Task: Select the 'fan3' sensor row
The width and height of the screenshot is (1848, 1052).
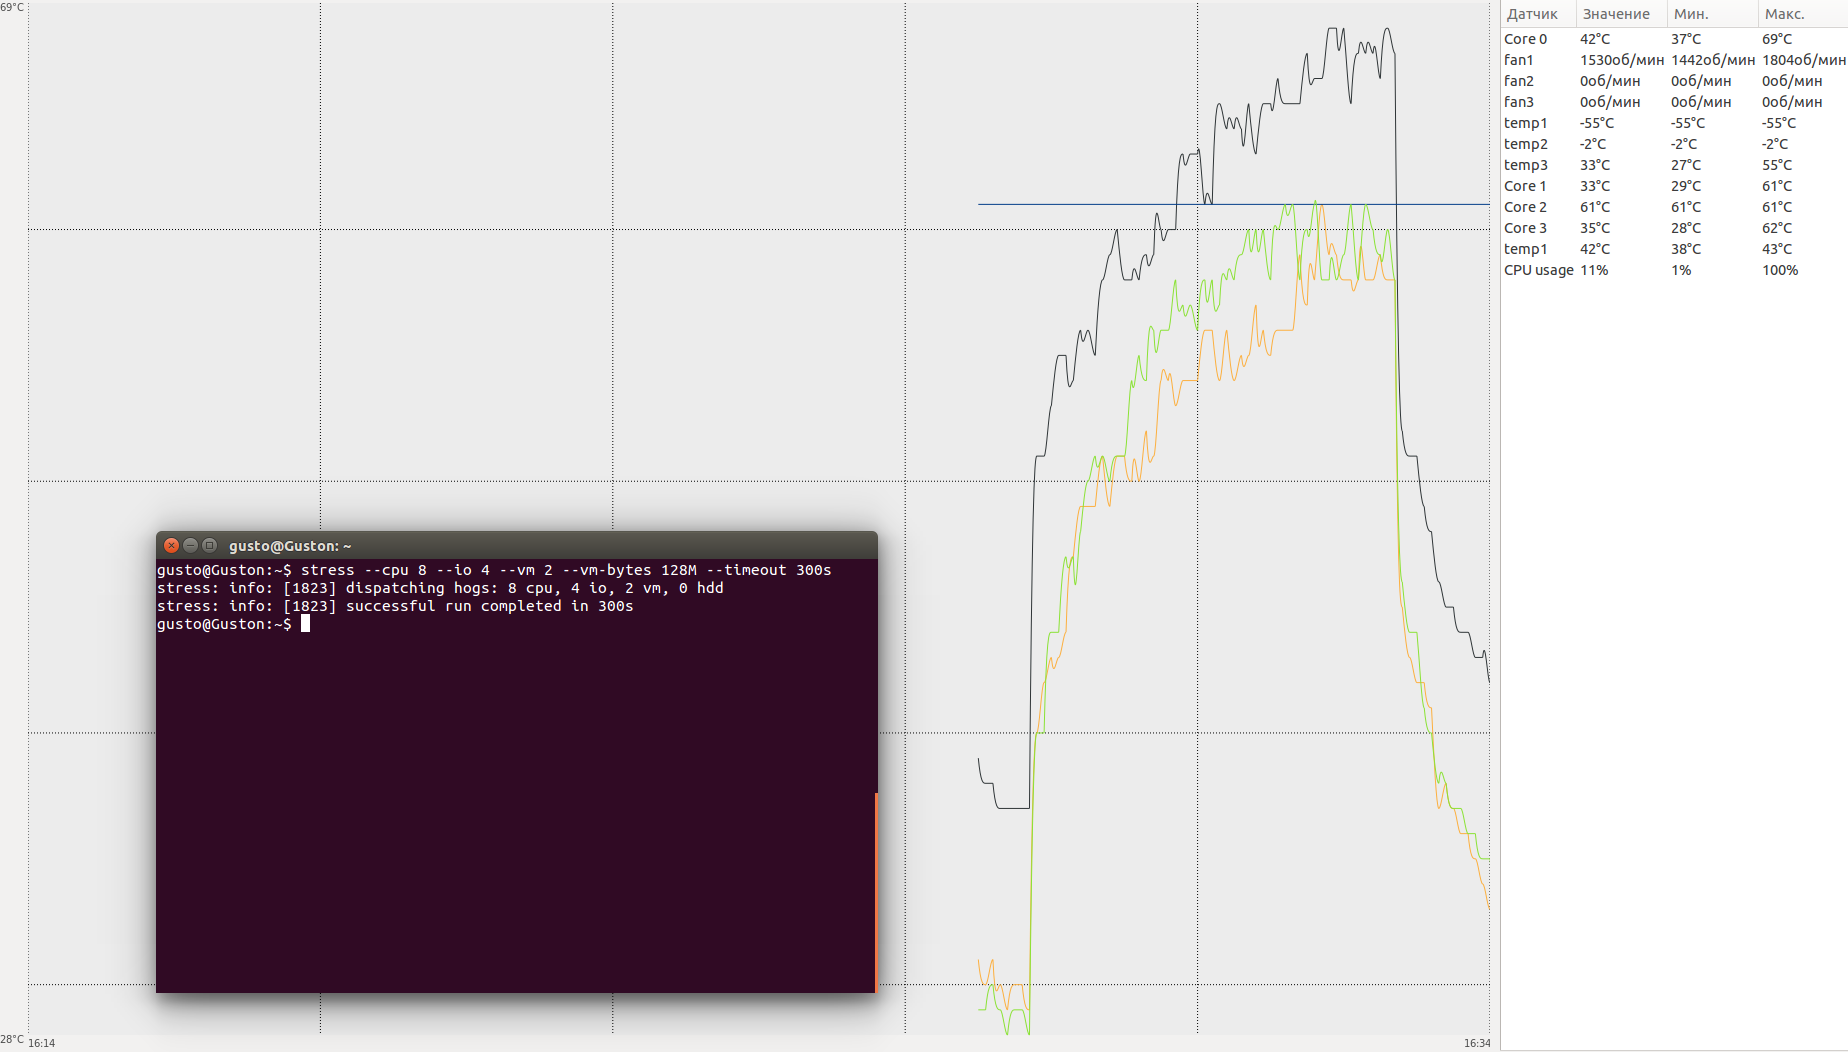Action: click(x=1674, y=102)
